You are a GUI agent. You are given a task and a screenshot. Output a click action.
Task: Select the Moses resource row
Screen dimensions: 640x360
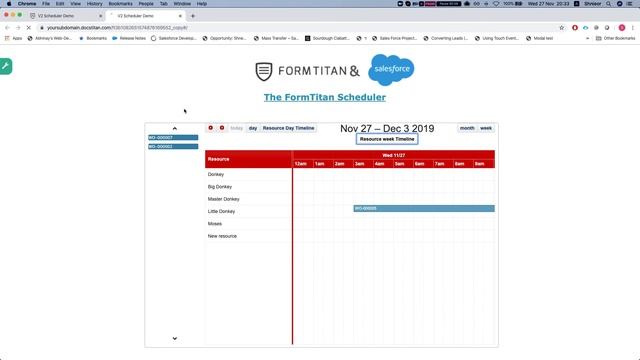(248, 224)
